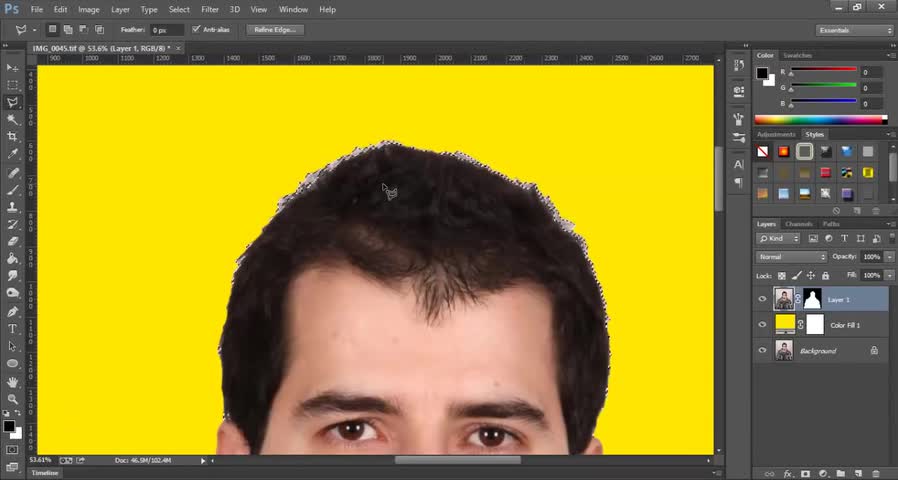898x480 pixels.
Task: Toggle Lock position icon
Action: [x=811, y=276]
